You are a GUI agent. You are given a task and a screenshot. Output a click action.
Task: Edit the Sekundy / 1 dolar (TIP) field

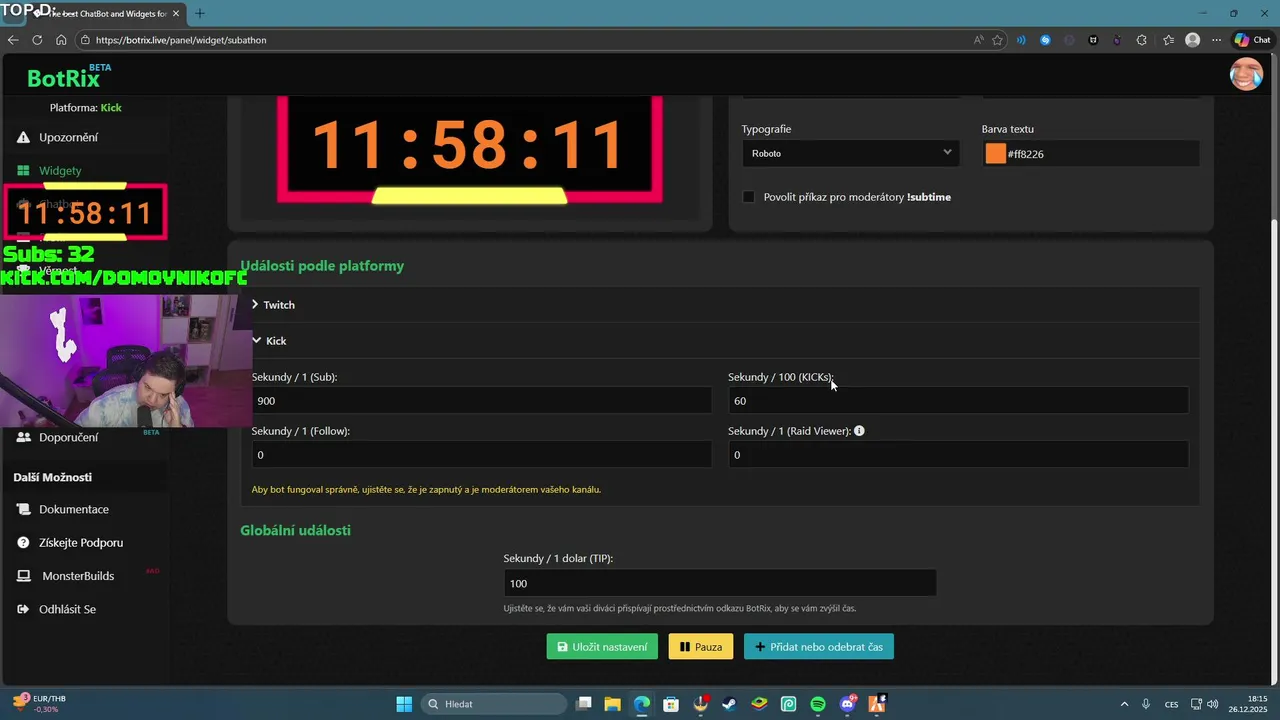tap(720, 583)
